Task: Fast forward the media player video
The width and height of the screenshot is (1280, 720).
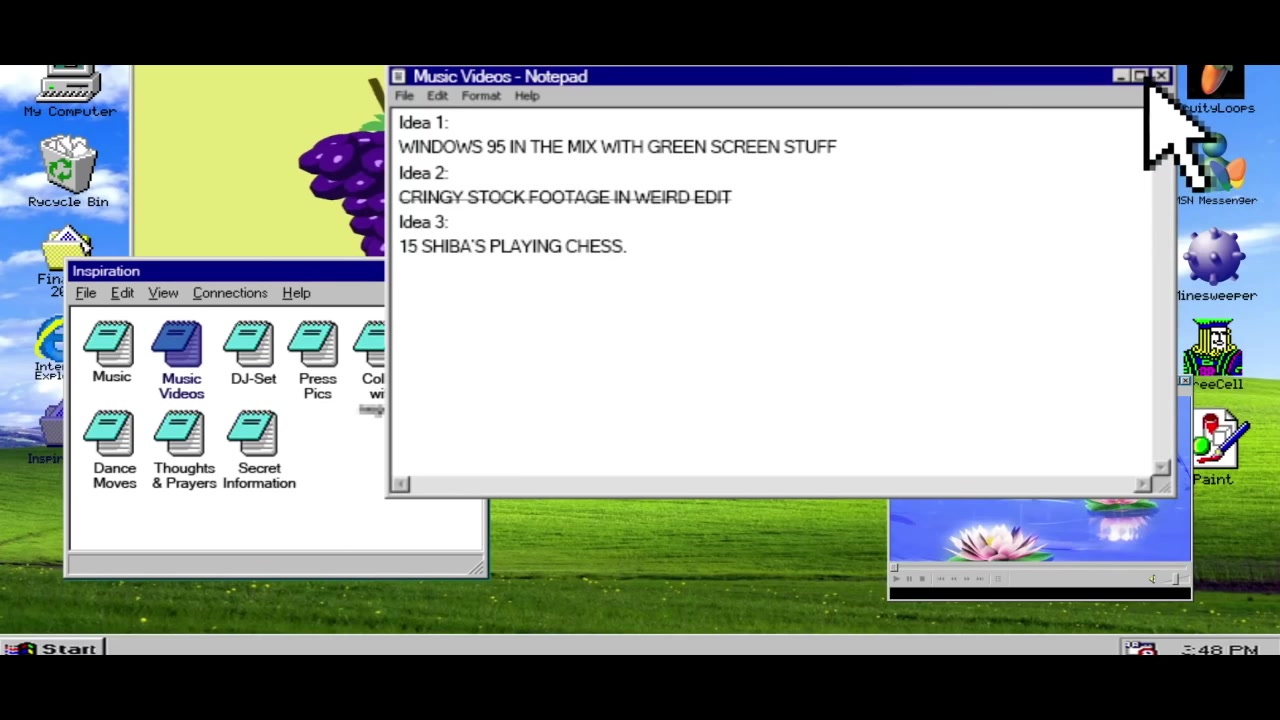Action: (967, 579)
